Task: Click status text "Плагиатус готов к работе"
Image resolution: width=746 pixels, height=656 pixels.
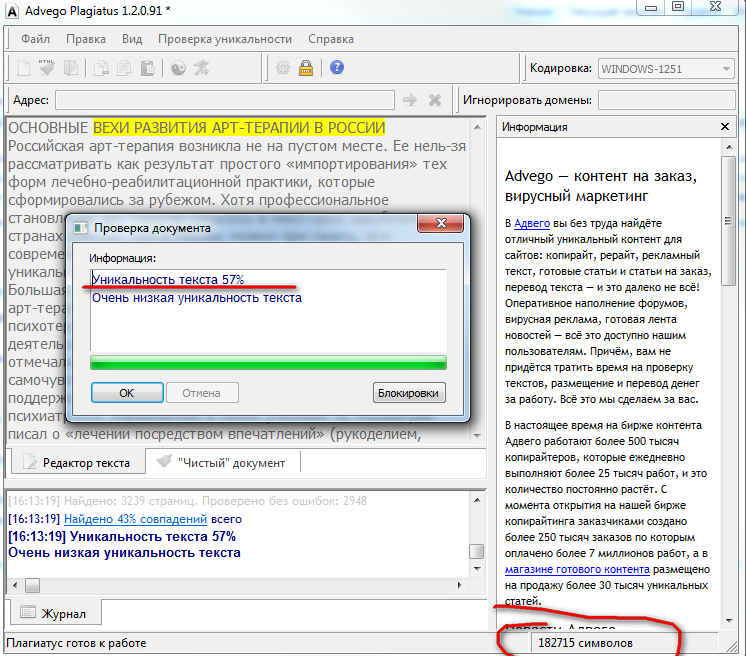Action: (76, 643)
